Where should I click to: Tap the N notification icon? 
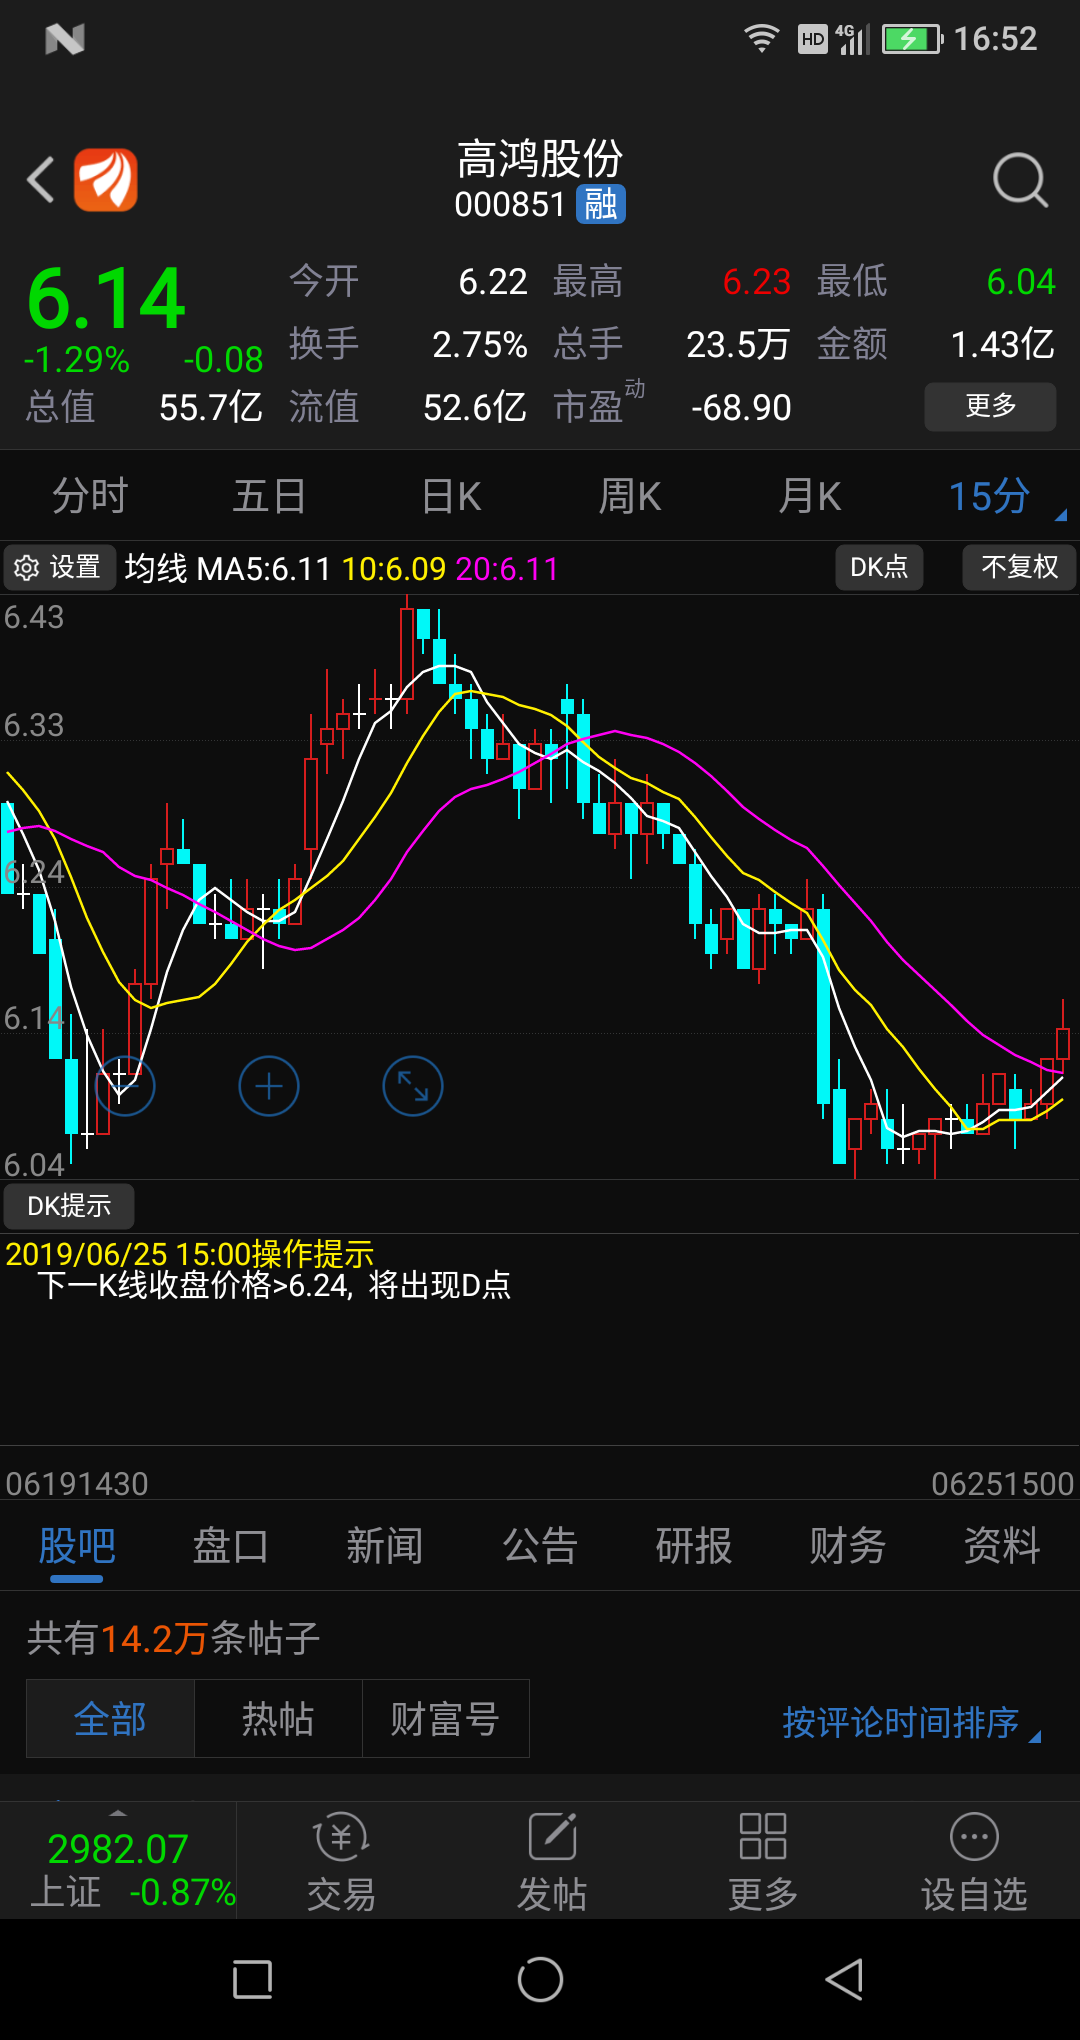click(65, 40)
